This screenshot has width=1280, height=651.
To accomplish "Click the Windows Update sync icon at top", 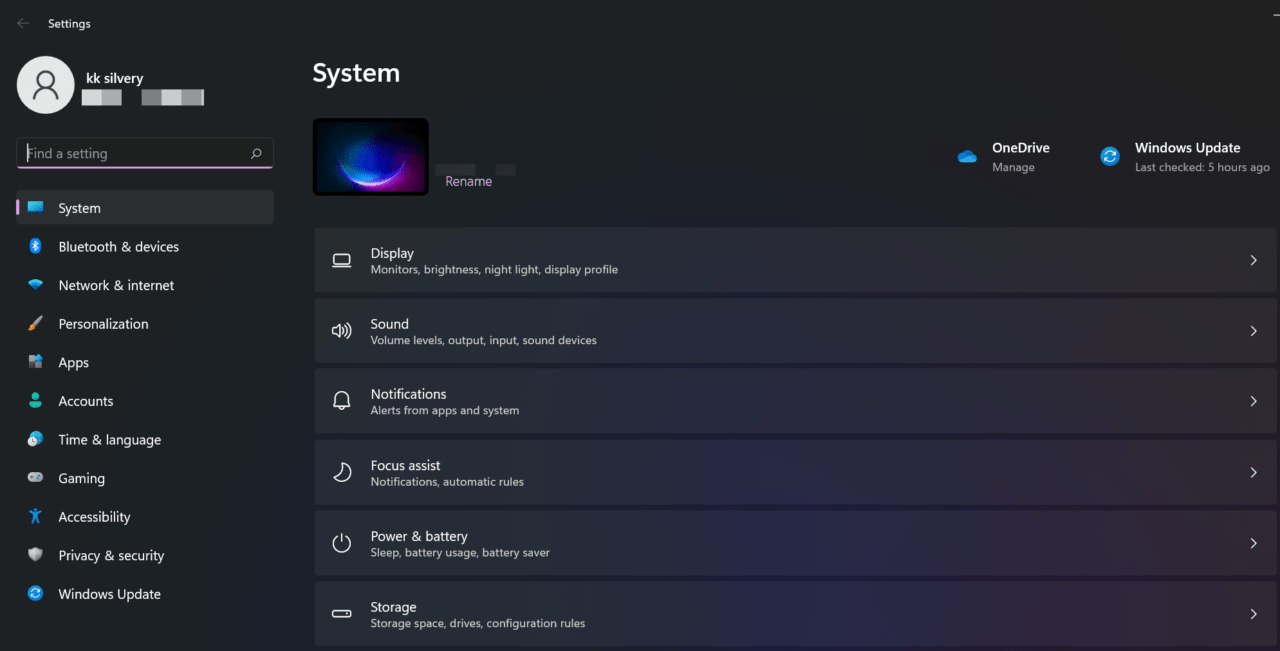I will tap(1110, 157).
